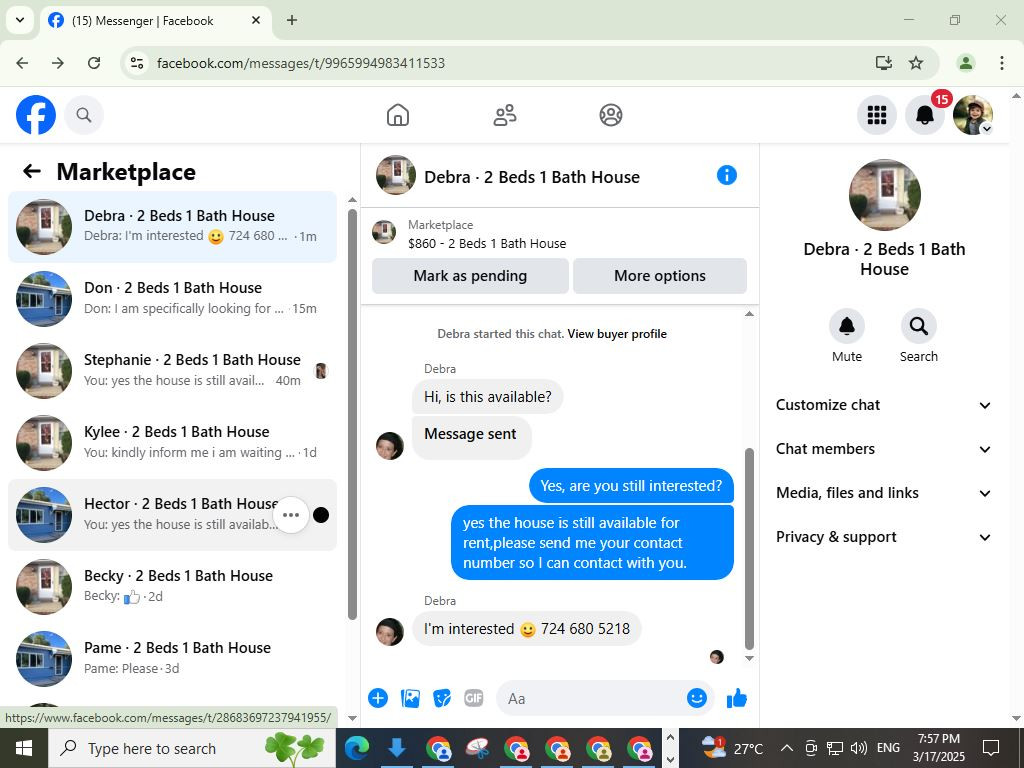Open the emoji picker smiley icon

(697, 698)
